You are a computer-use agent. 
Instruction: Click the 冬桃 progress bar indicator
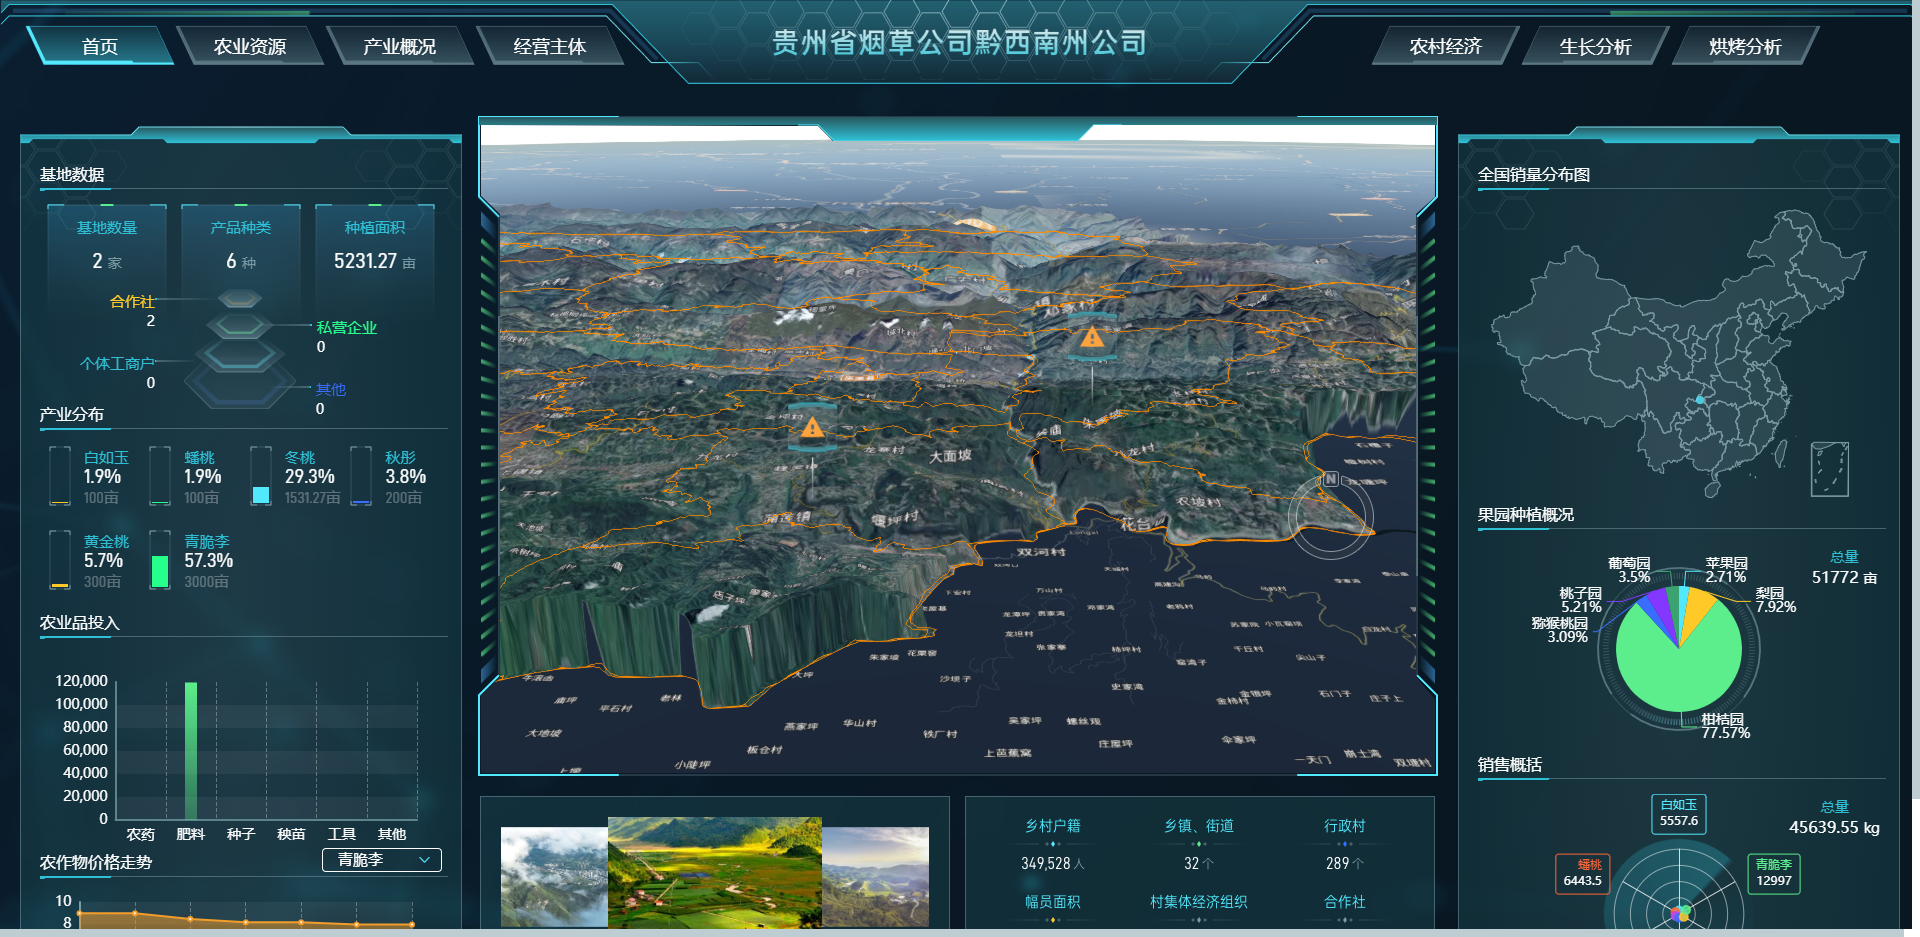[x=261, y=476]
